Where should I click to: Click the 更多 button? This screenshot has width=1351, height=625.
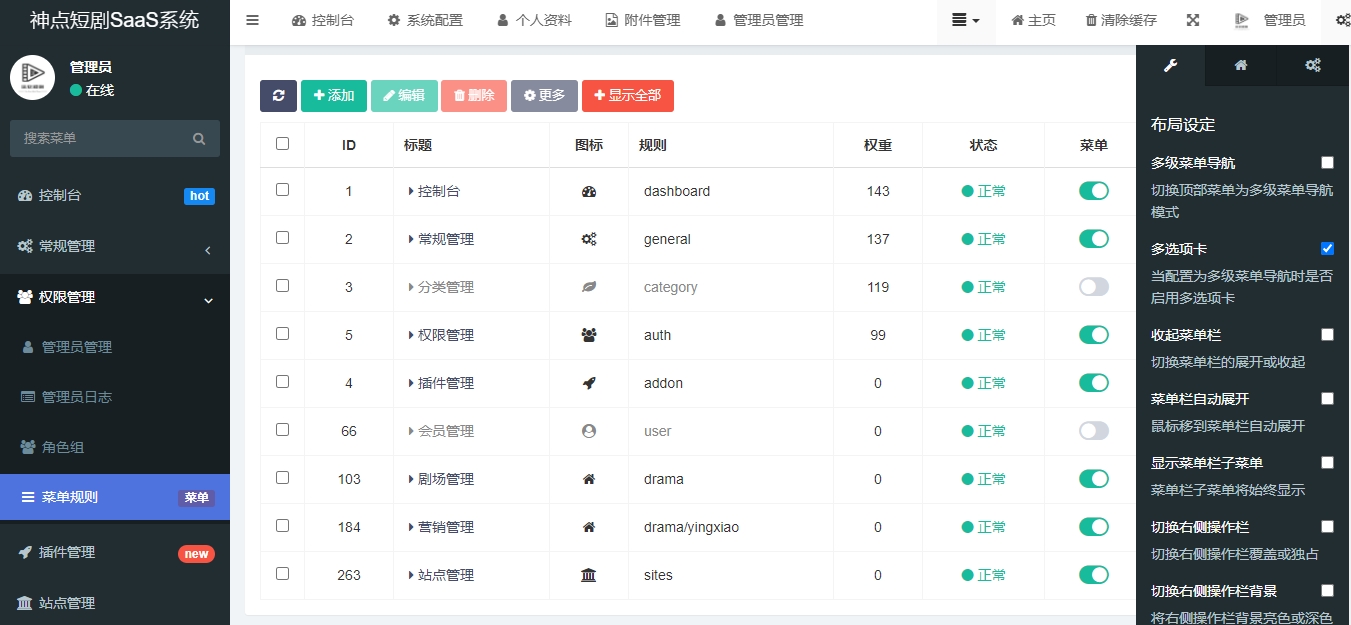pos(544,96)
